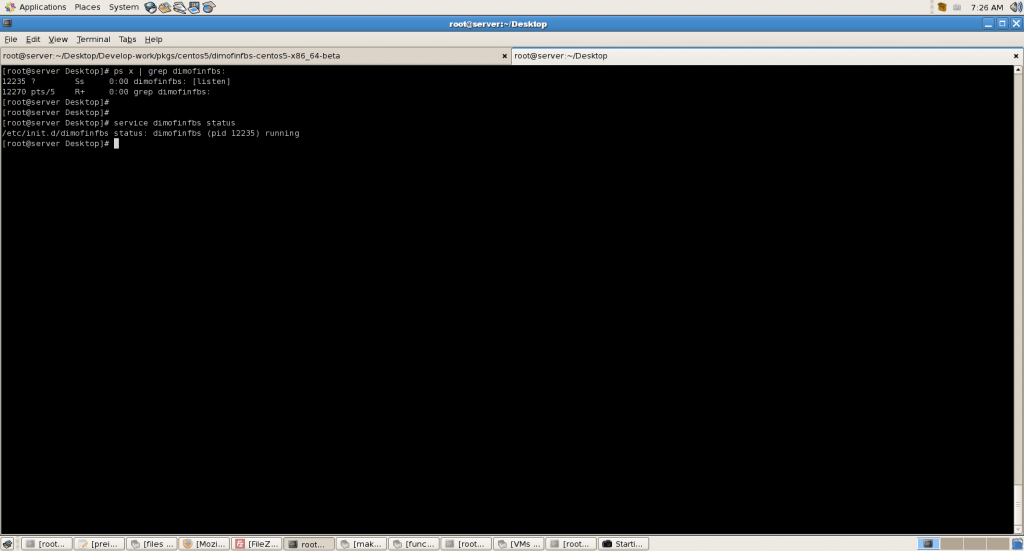Open the Terminal menu
The width and height of the screenshot is (1024, 551).
(93, 39)
